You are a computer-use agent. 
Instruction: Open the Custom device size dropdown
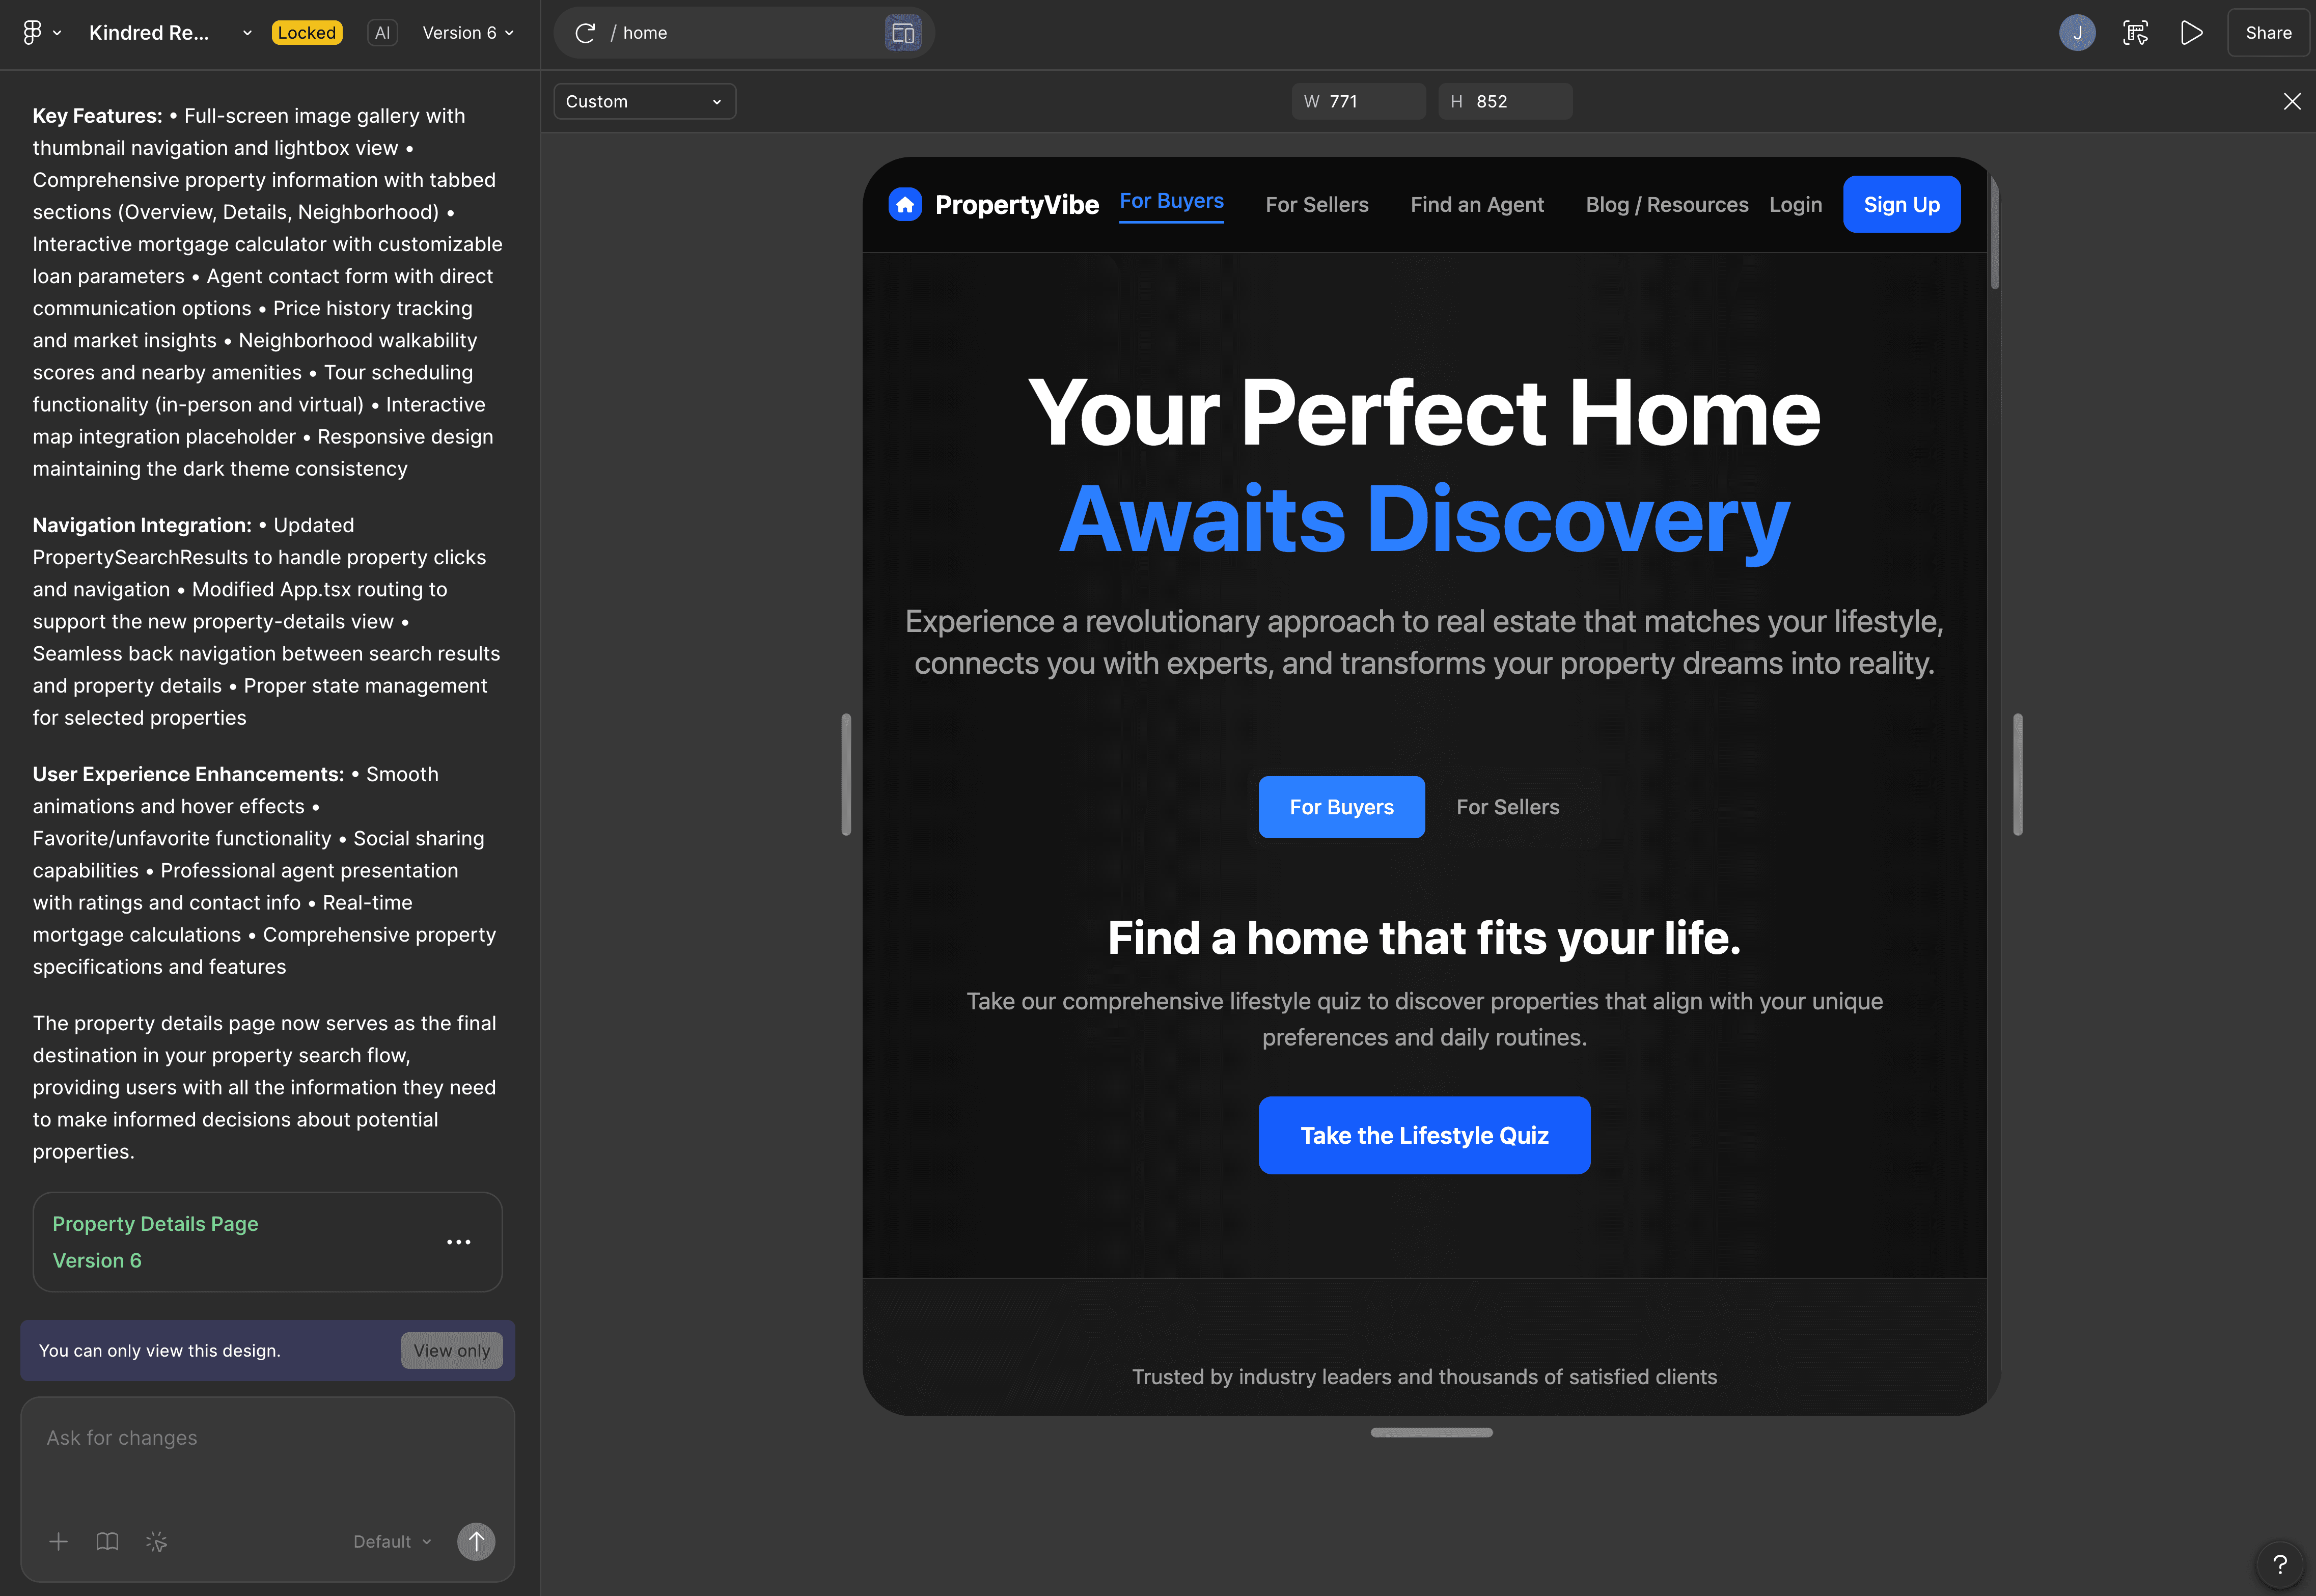644,101
